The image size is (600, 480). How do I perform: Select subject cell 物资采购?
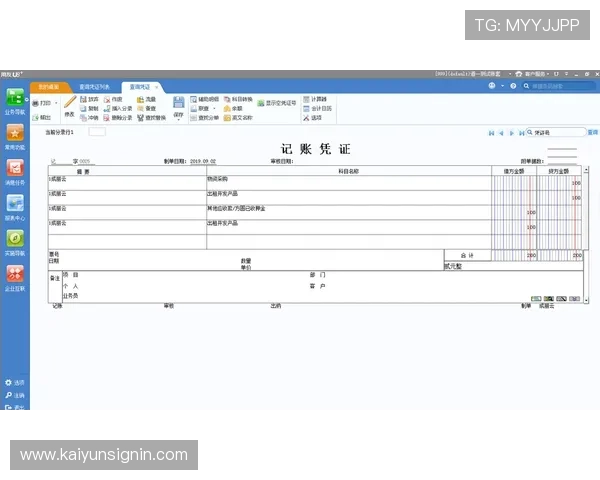(349, 183)
